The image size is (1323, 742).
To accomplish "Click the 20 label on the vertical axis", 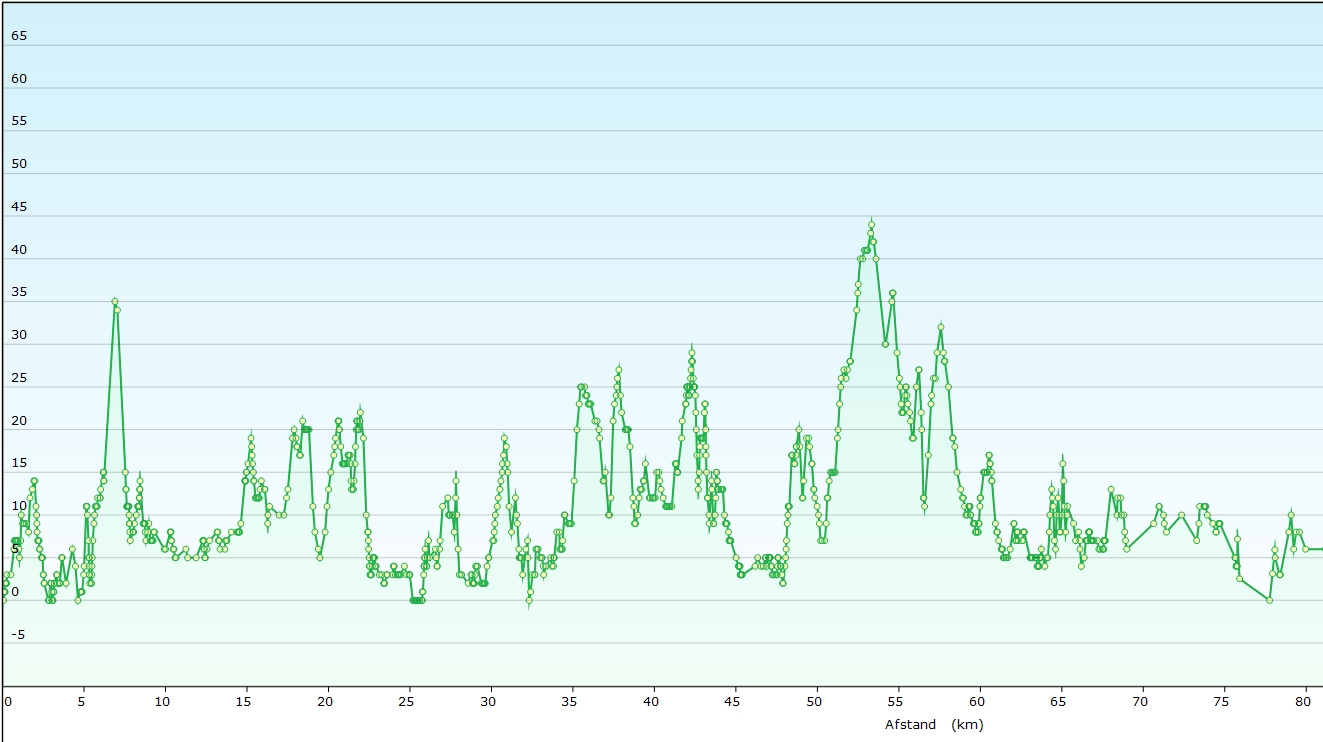I will click(19, 422).
